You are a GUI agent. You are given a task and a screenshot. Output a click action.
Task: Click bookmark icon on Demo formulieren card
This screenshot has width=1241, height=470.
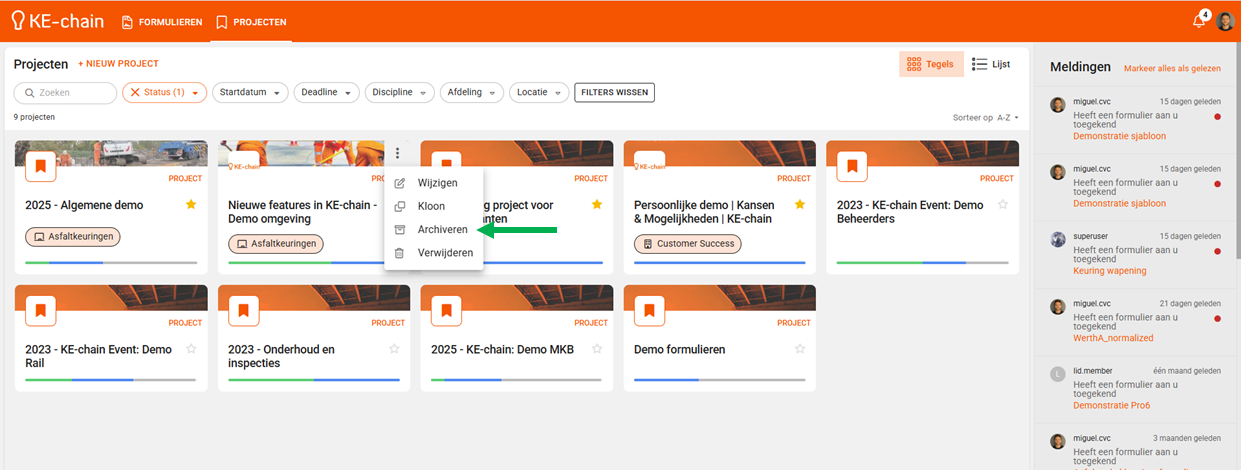tap(650, 311)
